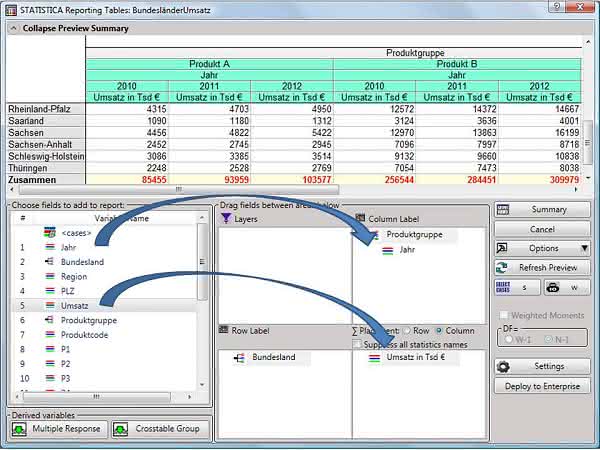Select the Row placement radio button
600x450 pixels.
[408, 331]
